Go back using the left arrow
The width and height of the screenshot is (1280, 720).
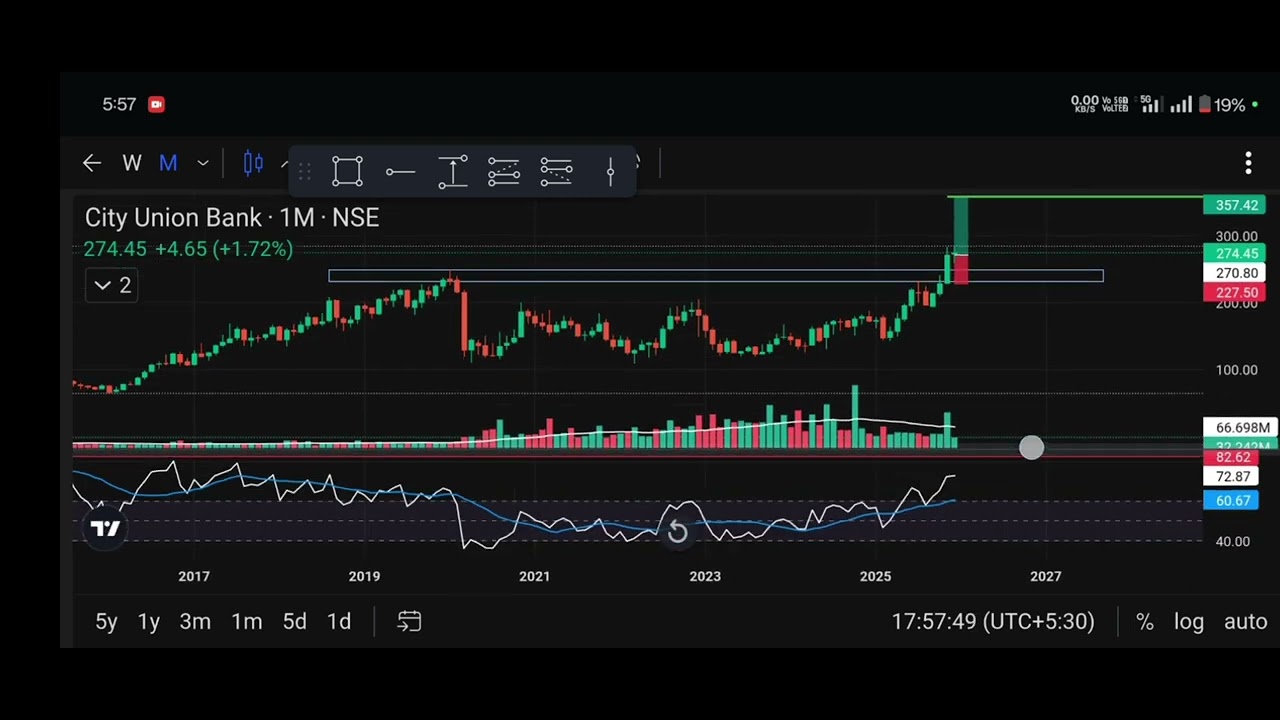tap(92, 163)
